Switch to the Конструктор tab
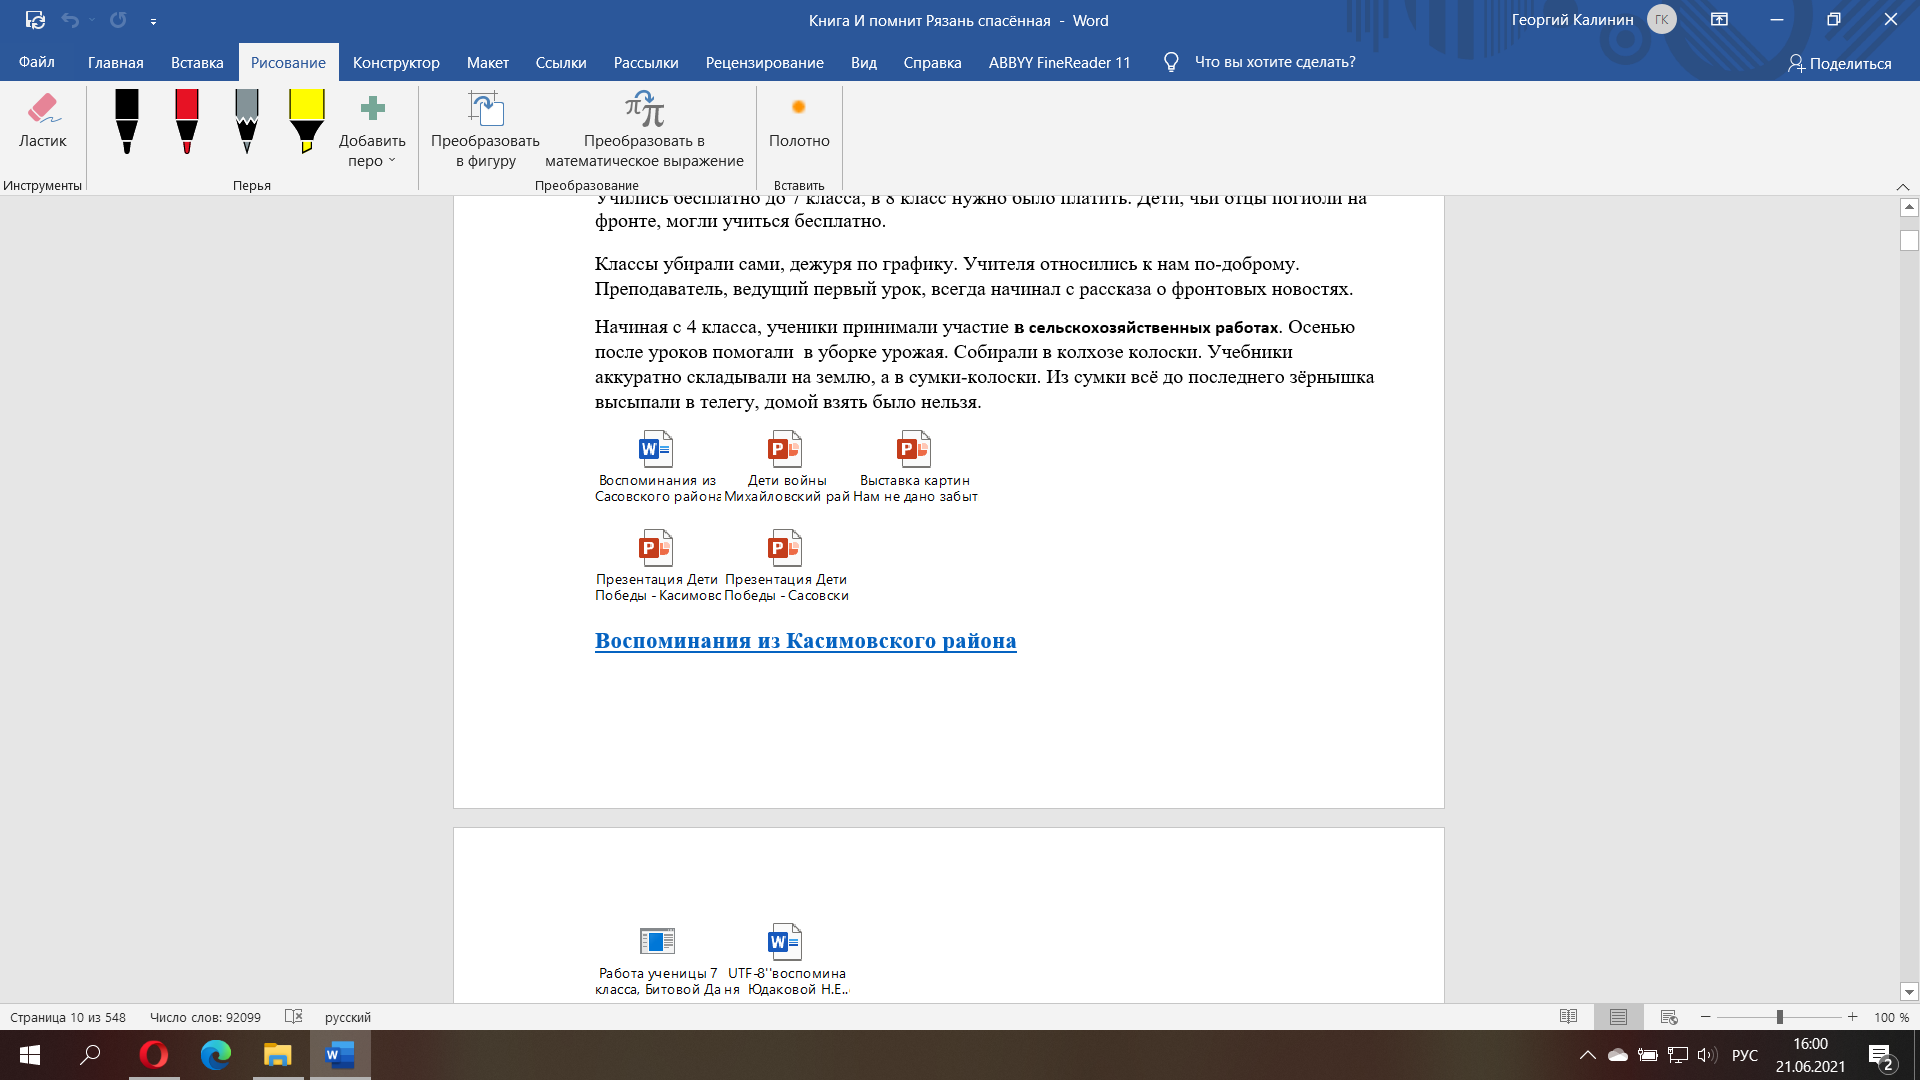This screenshot has width=1920, height=1080. (396, 62)
